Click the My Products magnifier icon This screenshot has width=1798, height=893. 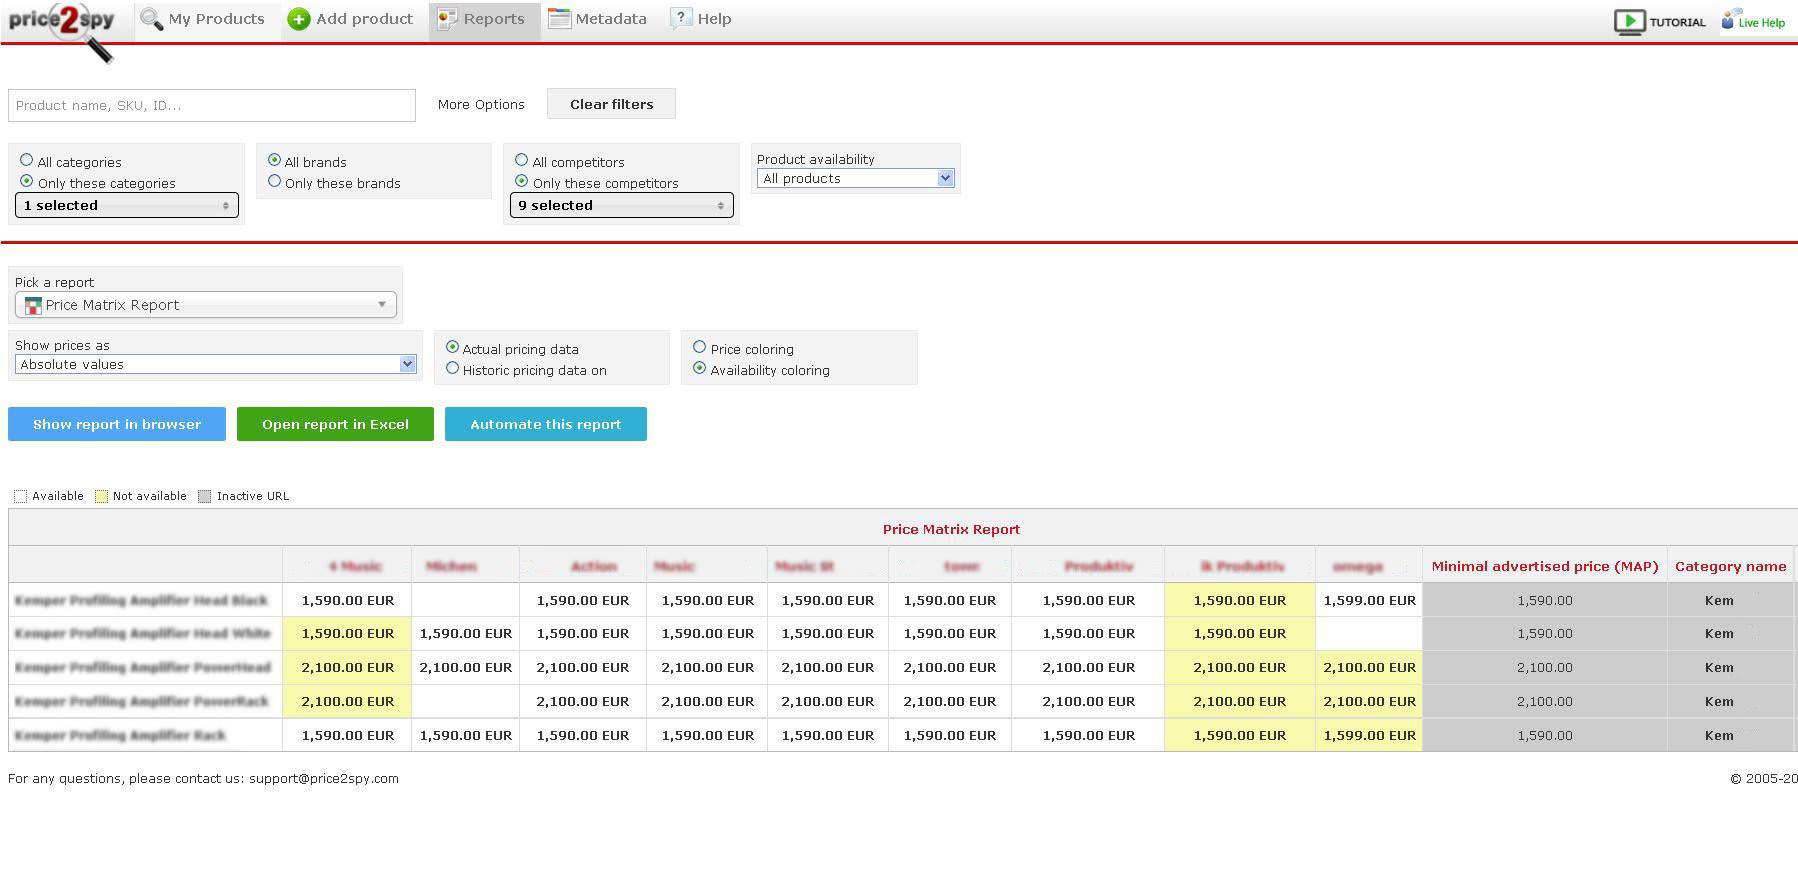[x=151, y=19]
